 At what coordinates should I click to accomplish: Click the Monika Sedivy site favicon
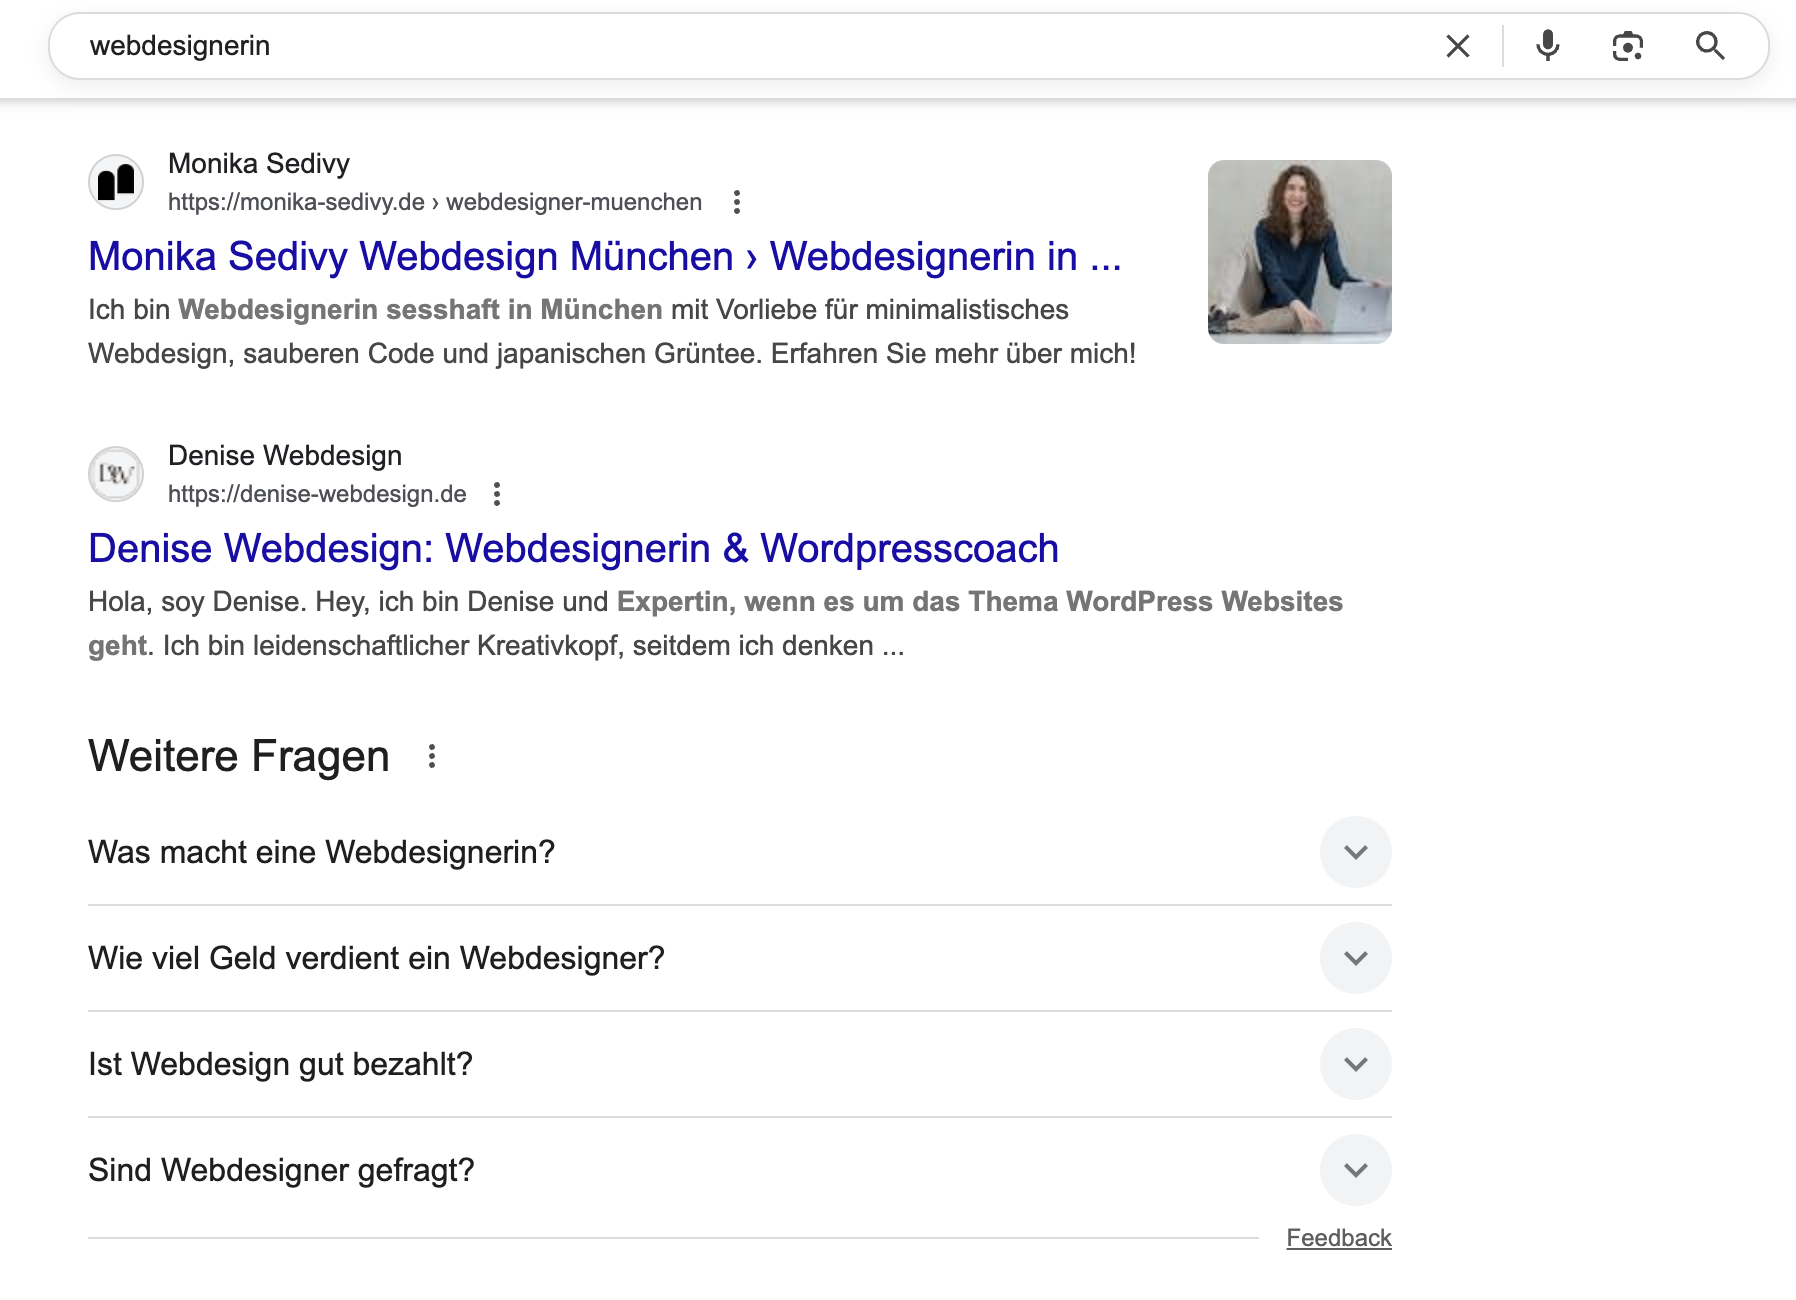(116, 182)
